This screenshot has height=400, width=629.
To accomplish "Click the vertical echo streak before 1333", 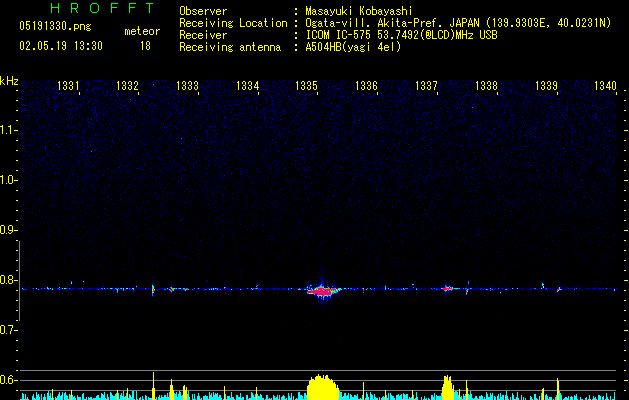I will [x=153, y=290].
